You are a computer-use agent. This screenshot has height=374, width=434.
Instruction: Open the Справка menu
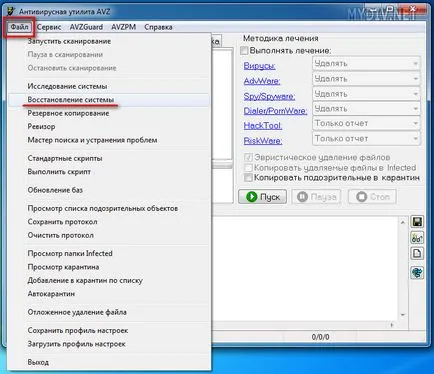pos(158,27)
